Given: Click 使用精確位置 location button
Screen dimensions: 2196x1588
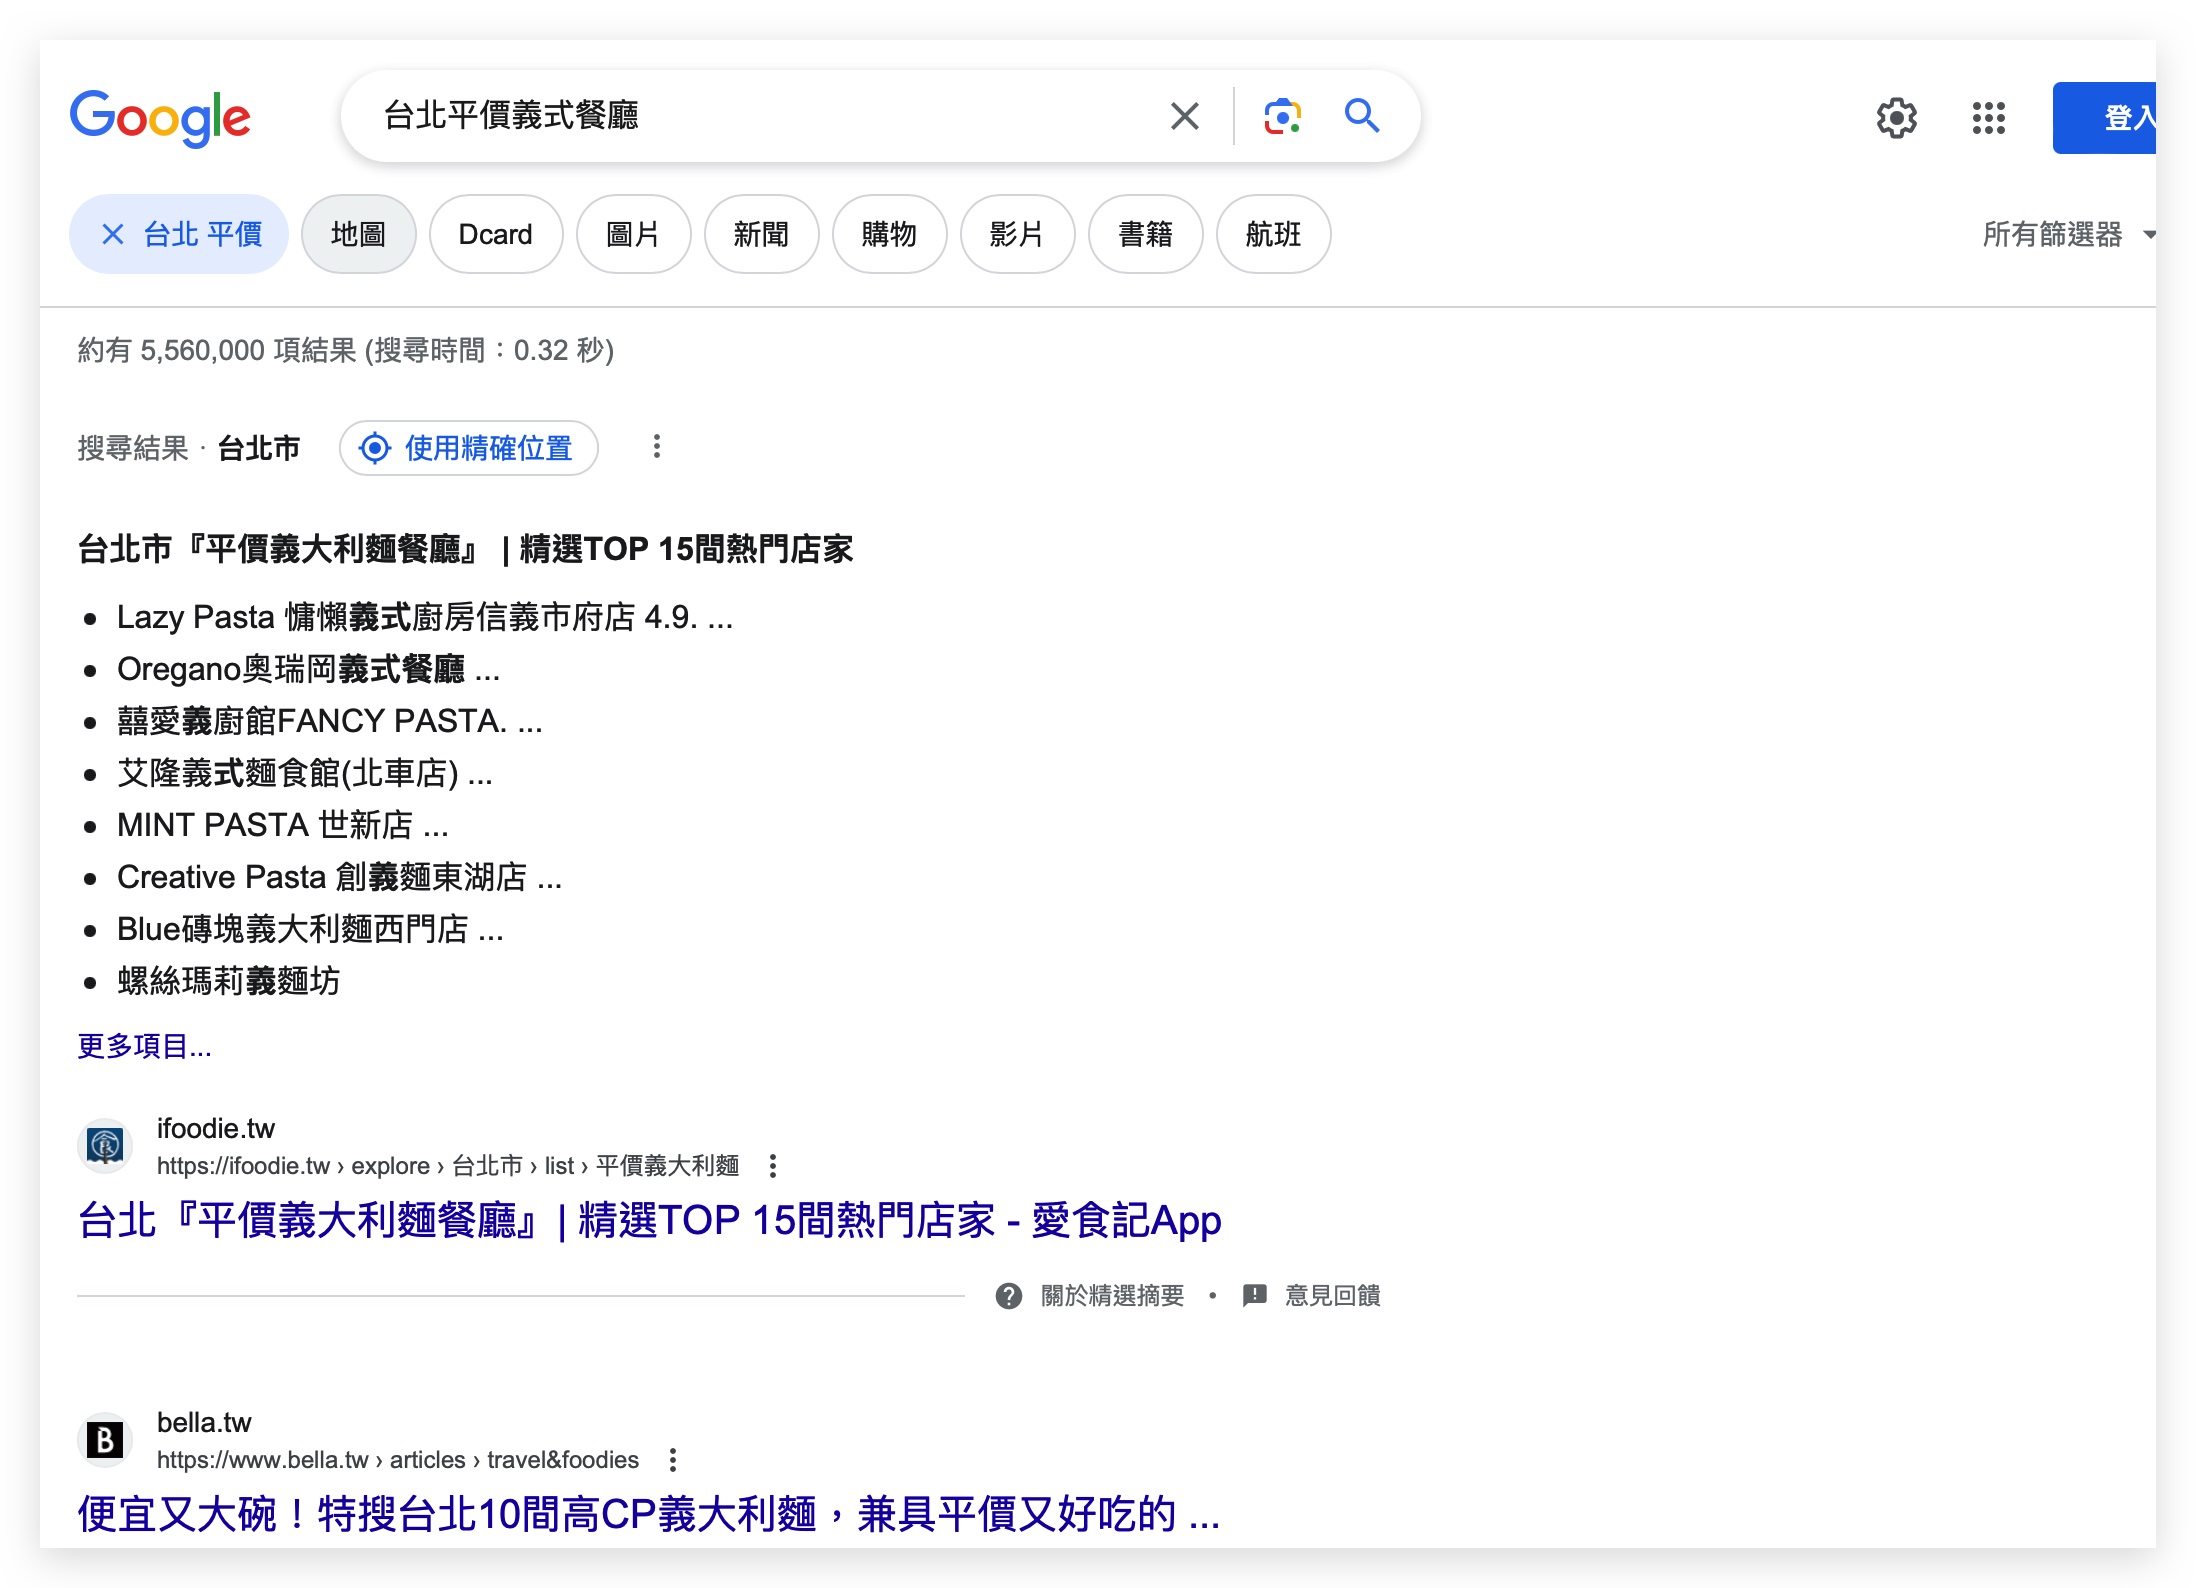Looking at the screenshot, I should (x=468, y=448).
